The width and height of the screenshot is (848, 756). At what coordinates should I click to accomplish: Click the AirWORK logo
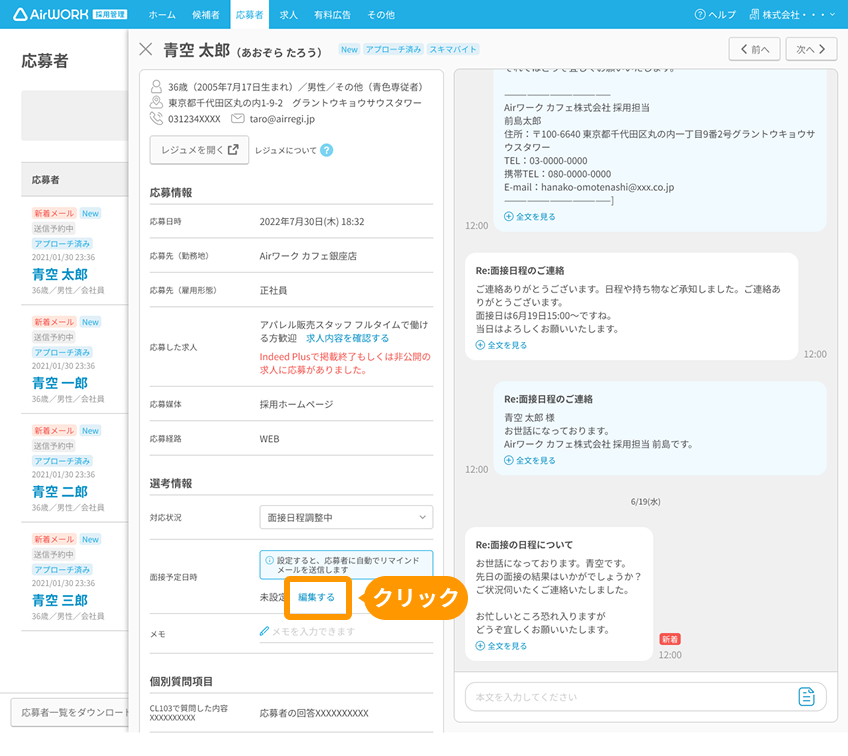coord(70,15)
